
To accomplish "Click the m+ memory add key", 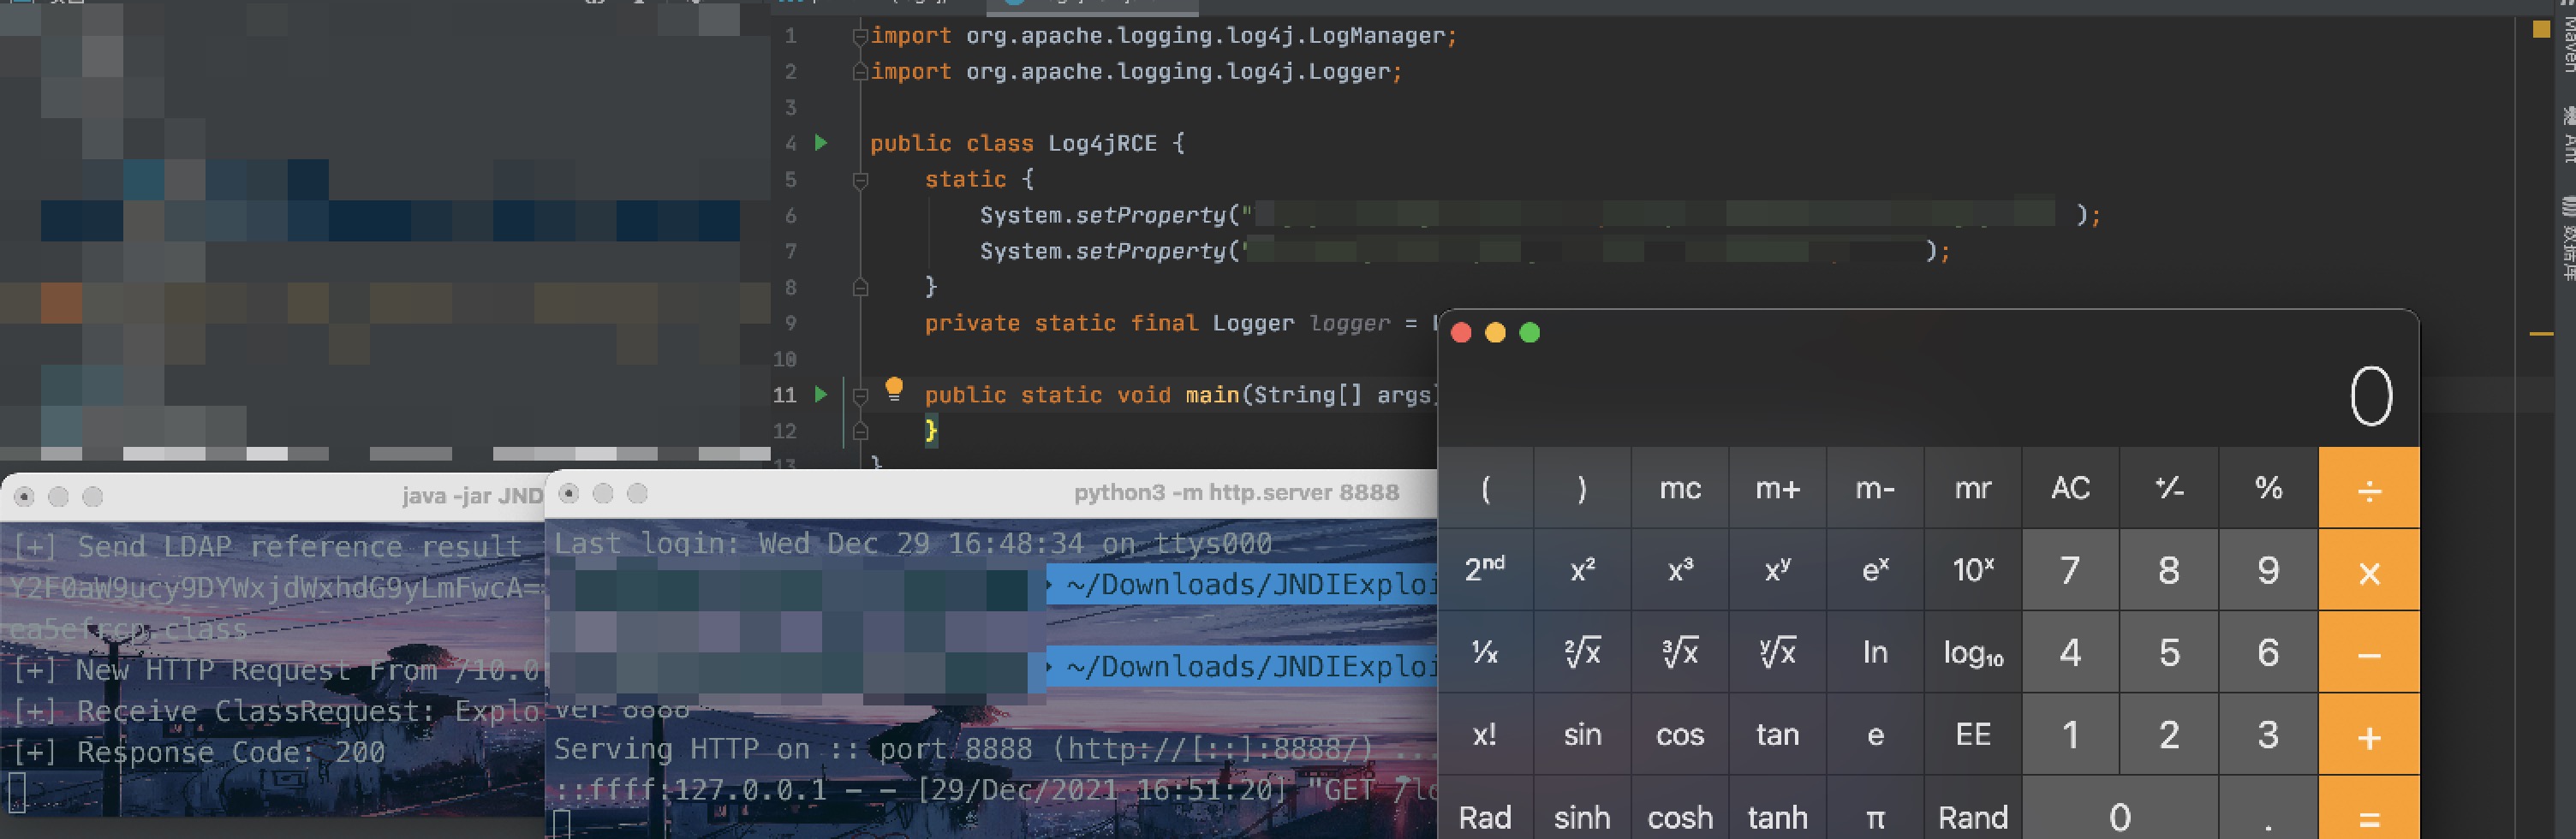I will point(1777,488).
